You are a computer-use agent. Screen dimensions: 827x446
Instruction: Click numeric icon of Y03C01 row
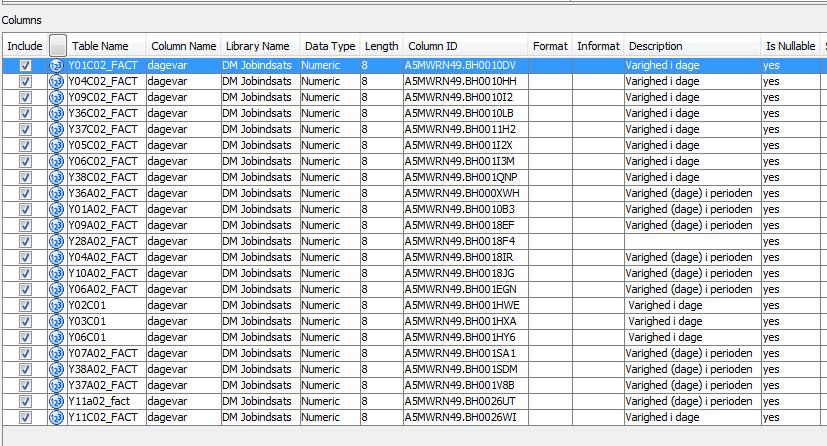(56, 322)
